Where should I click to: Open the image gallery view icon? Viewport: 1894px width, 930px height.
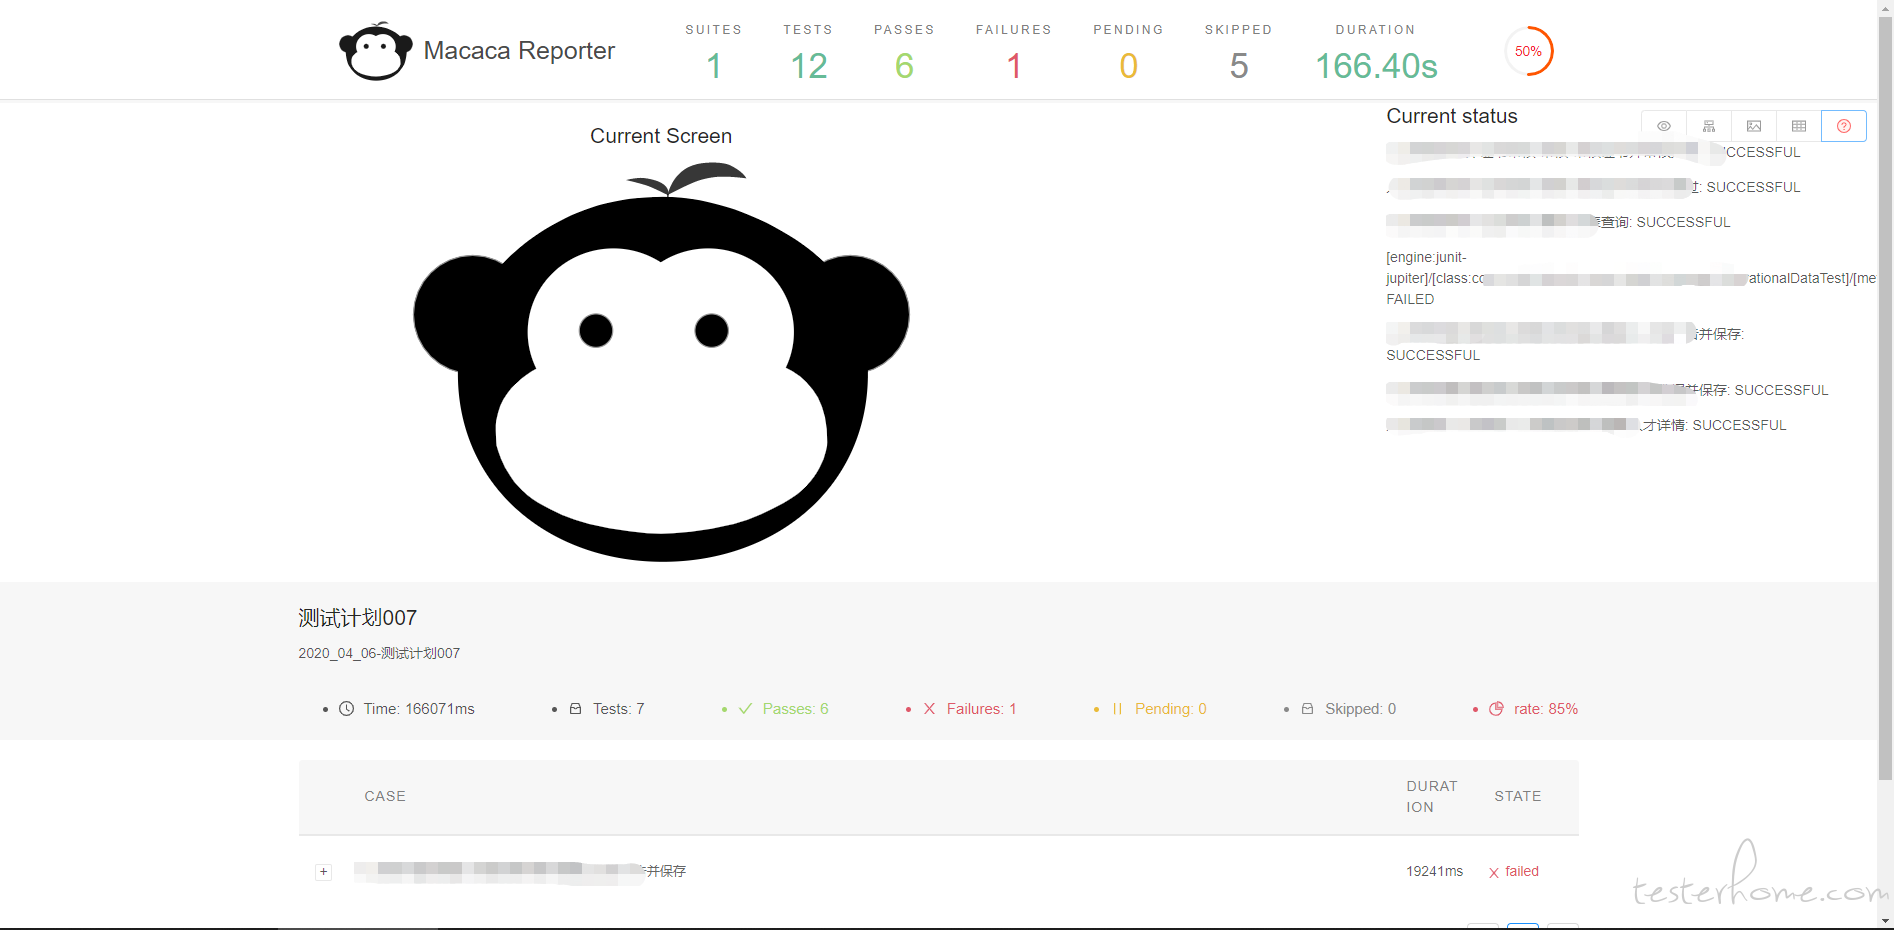1754,126
